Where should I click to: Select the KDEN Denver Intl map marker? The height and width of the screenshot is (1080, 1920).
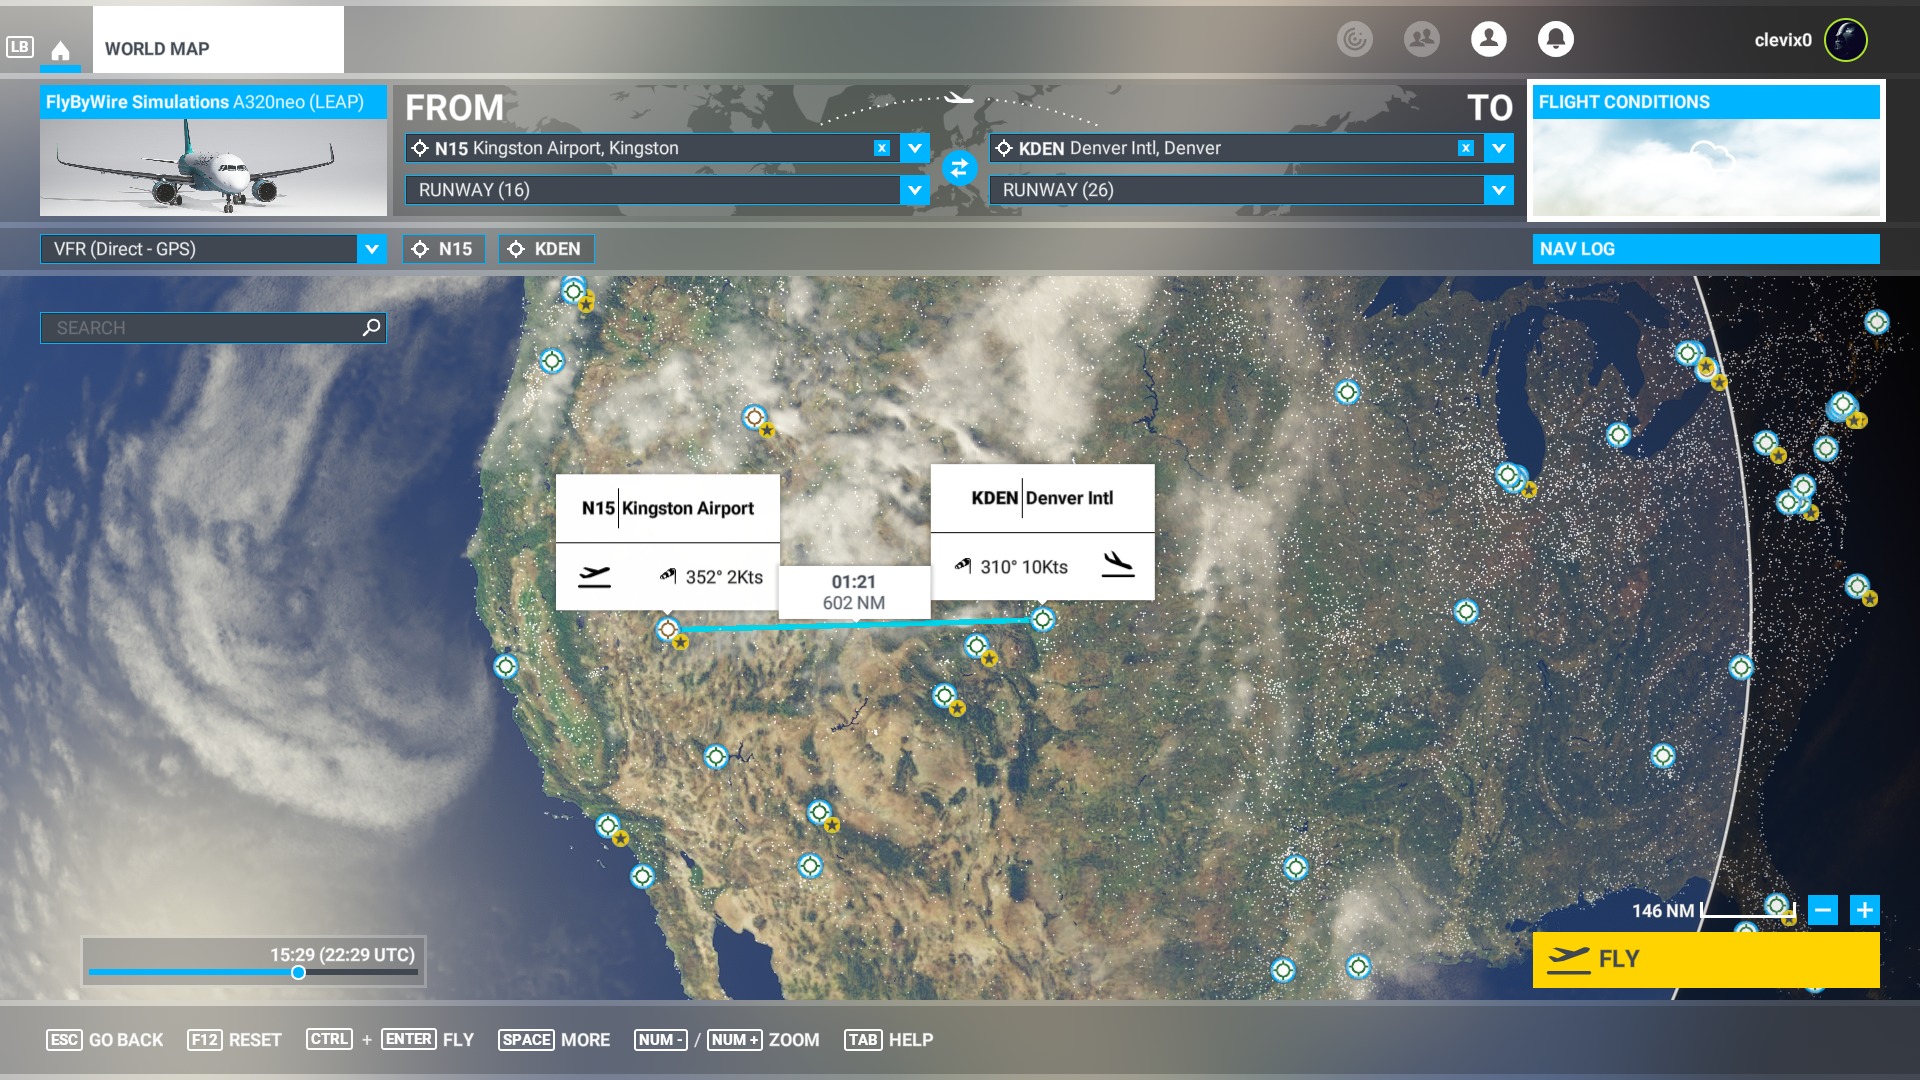click(1042, 619)
